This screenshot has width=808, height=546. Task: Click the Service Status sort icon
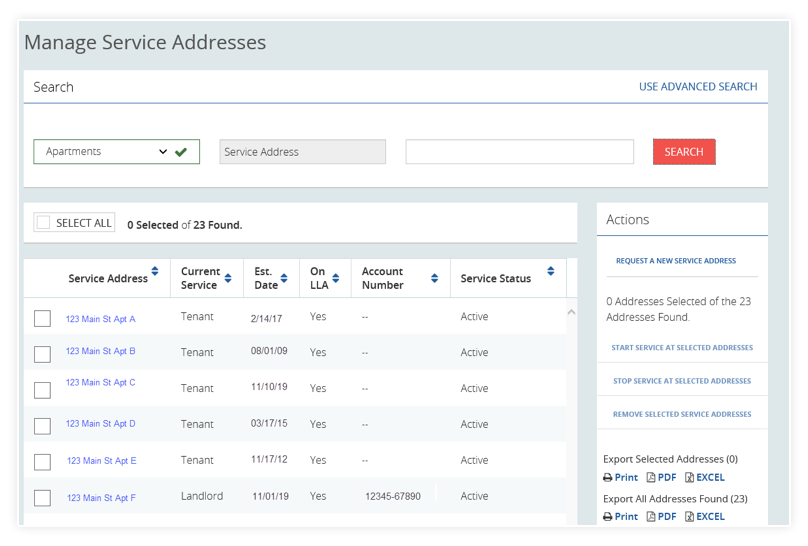click(x=550, y=272)
